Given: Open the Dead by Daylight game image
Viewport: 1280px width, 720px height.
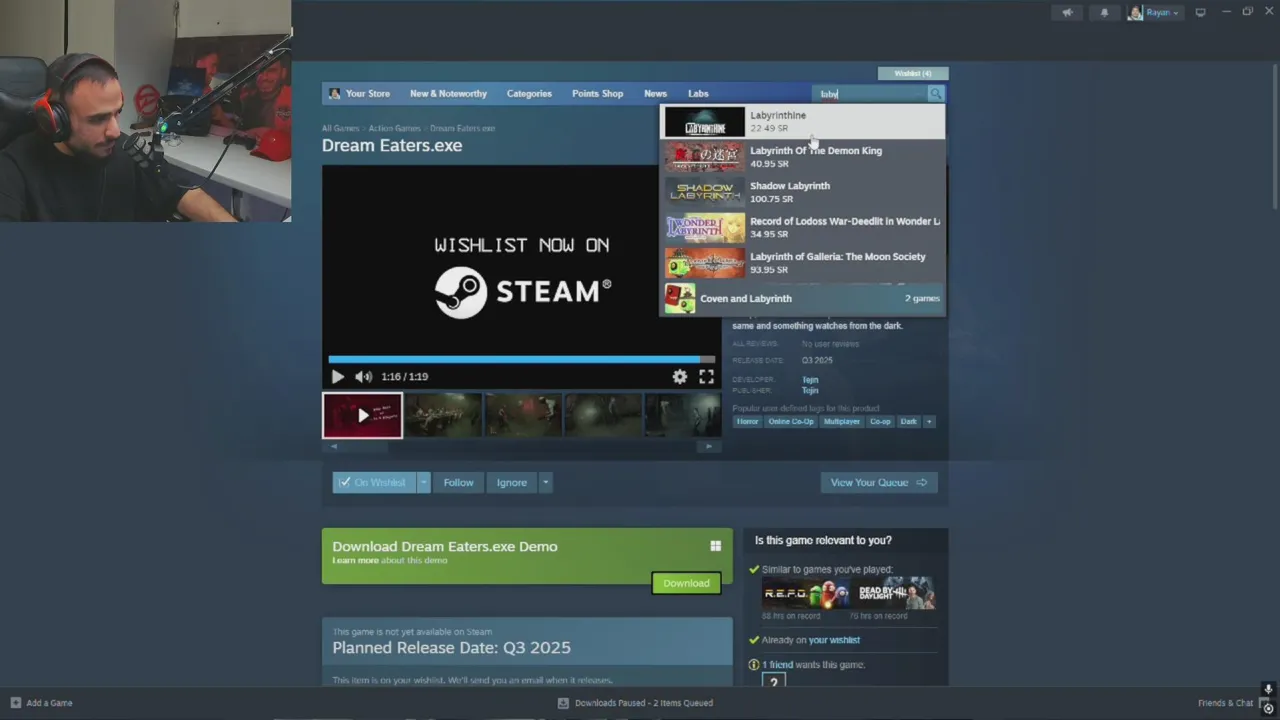Looking at the screenshot, I should click(892, 593).
